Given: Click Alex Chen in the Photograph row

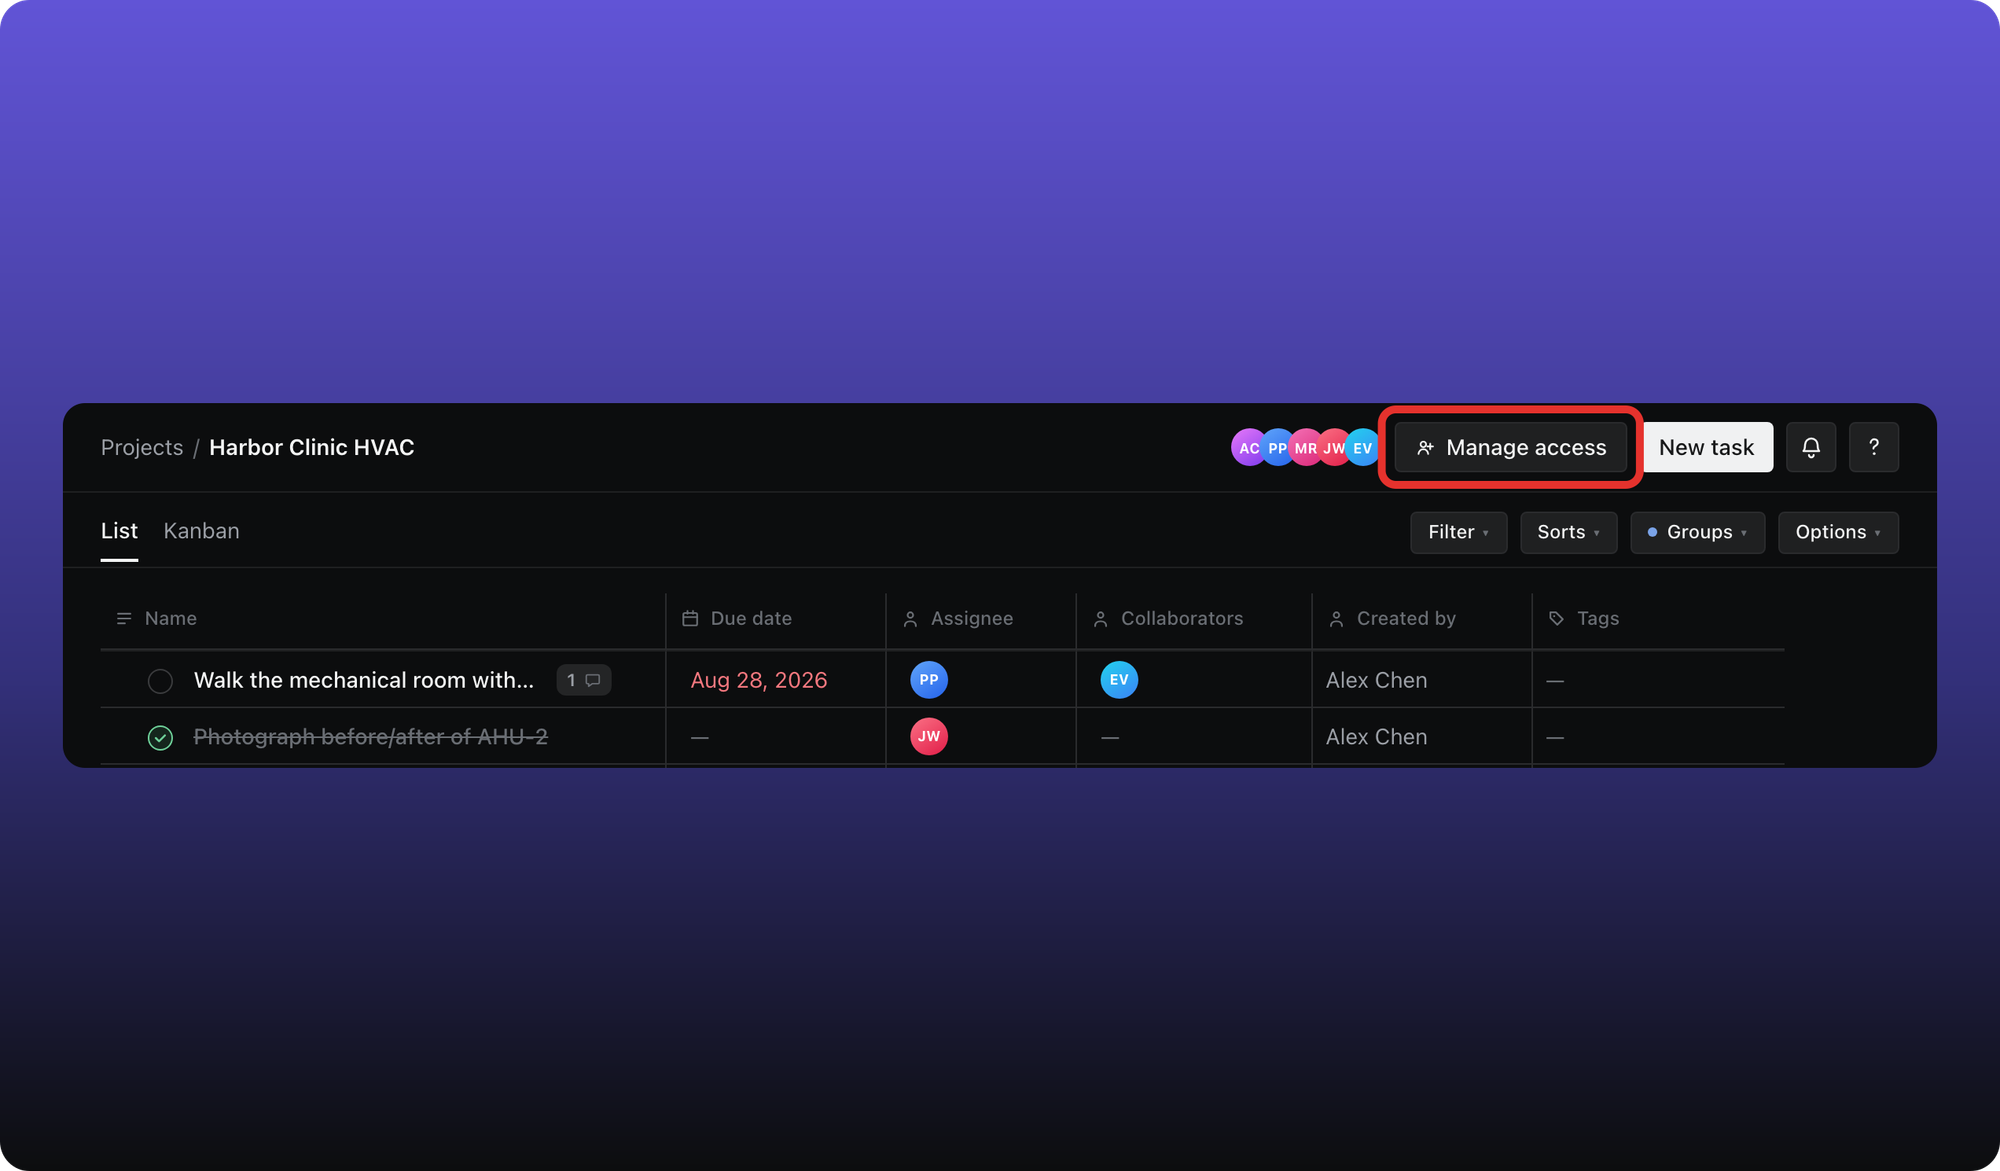Looking at the screenshot, I should click(1376, 737).
